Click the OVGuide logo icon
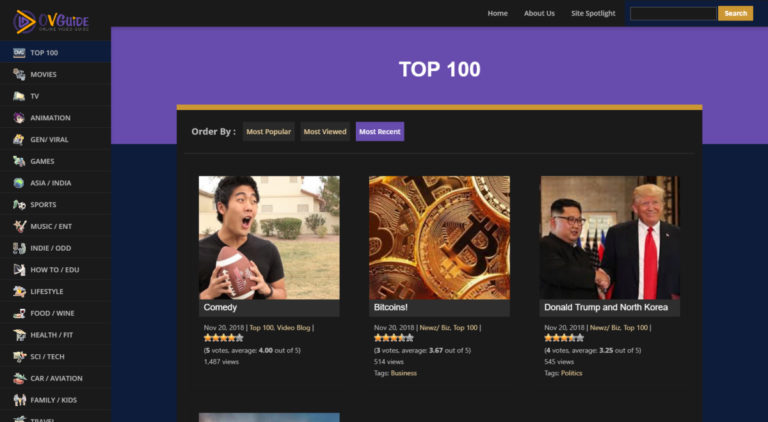The image size is (768, 422). click(24, 20)
